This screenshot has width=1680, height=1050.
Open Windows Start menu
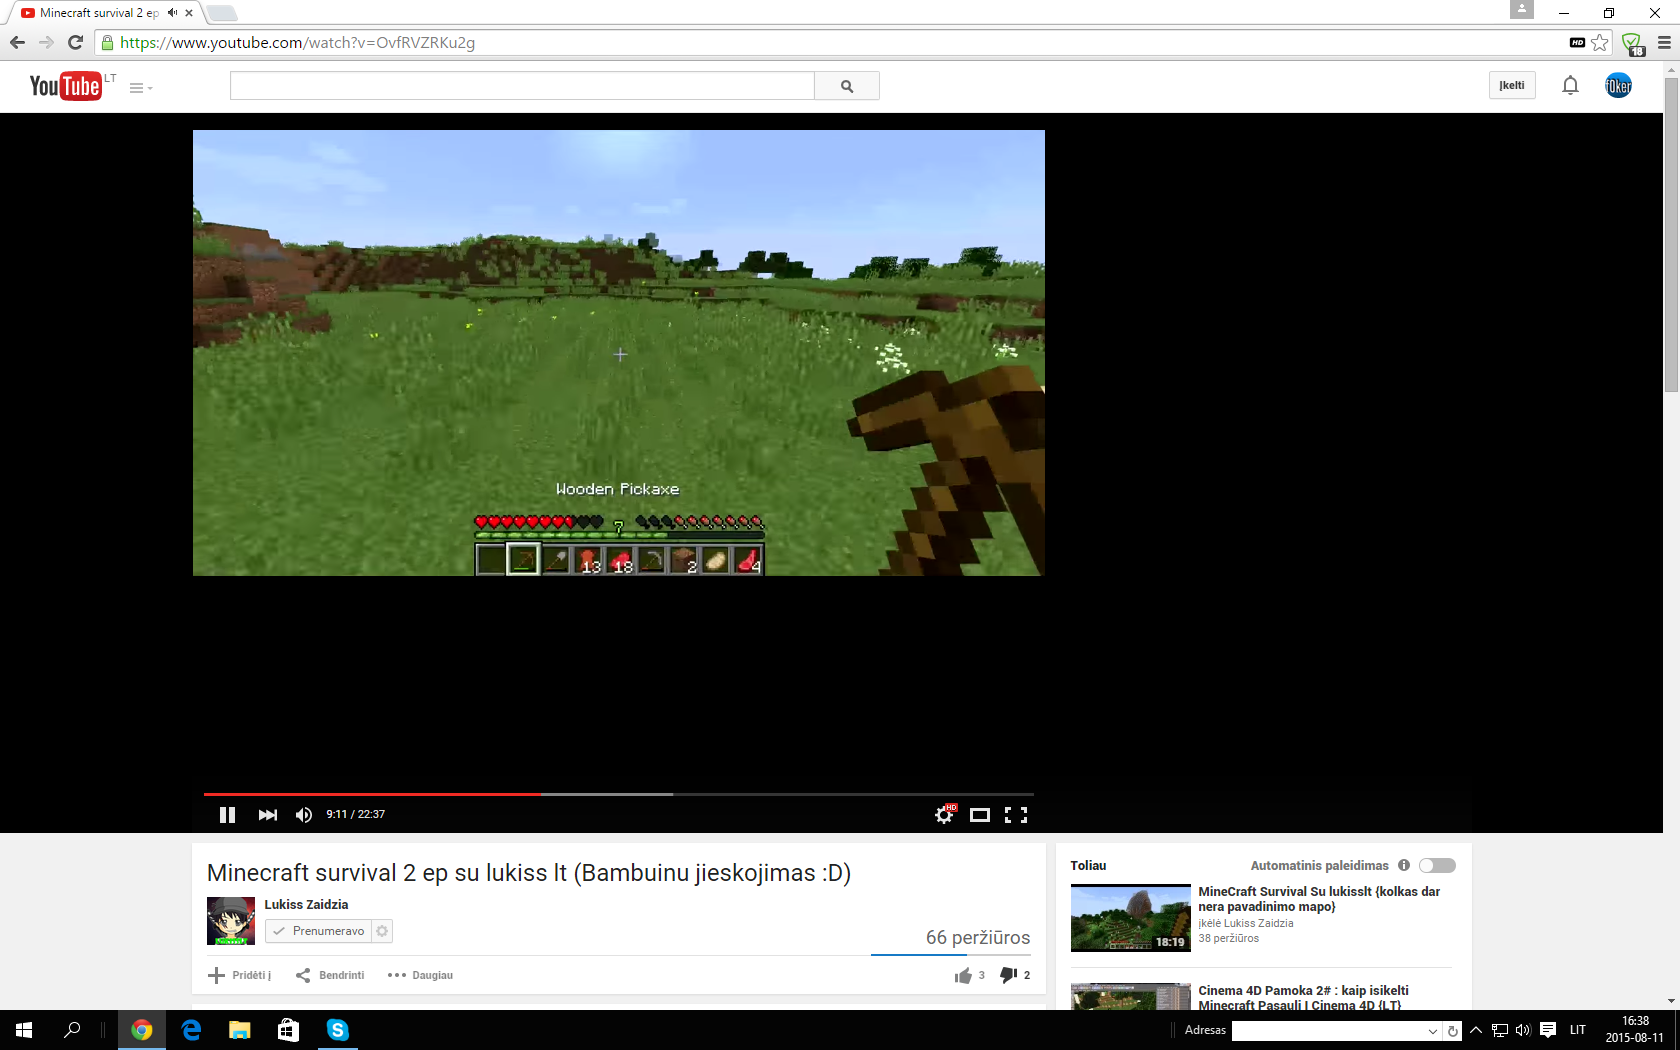point(24,1030)
